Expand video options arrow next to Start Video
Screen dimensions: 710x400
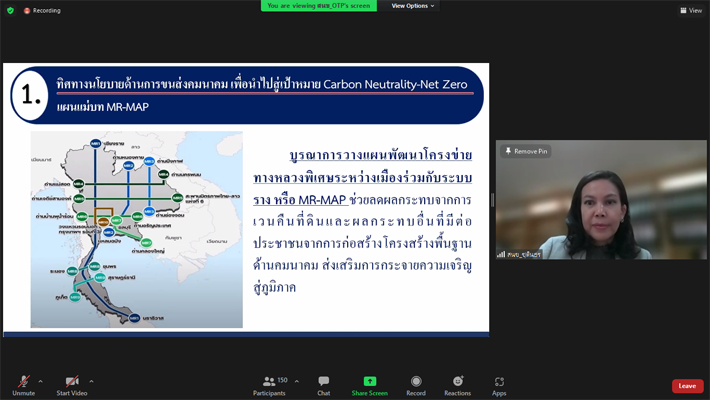(x=91, y=381)
